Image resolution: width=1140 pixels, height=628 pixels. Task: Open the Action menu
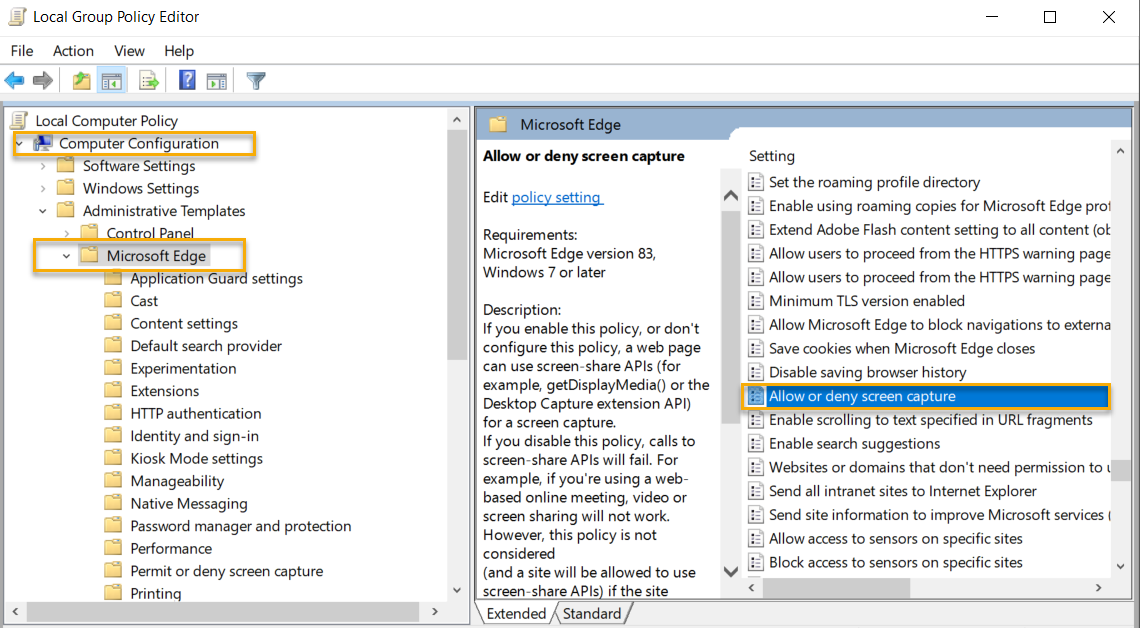pos(73,50)
